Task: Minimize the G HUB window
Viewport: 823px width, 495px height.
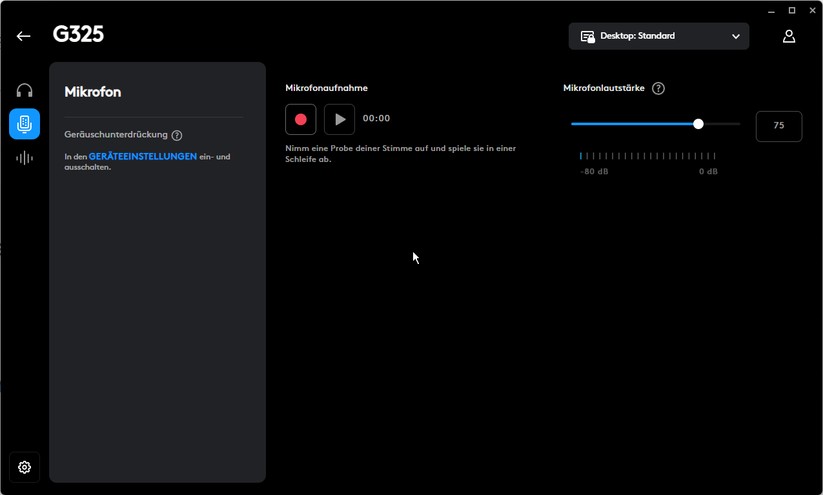Action: (771, 10)
